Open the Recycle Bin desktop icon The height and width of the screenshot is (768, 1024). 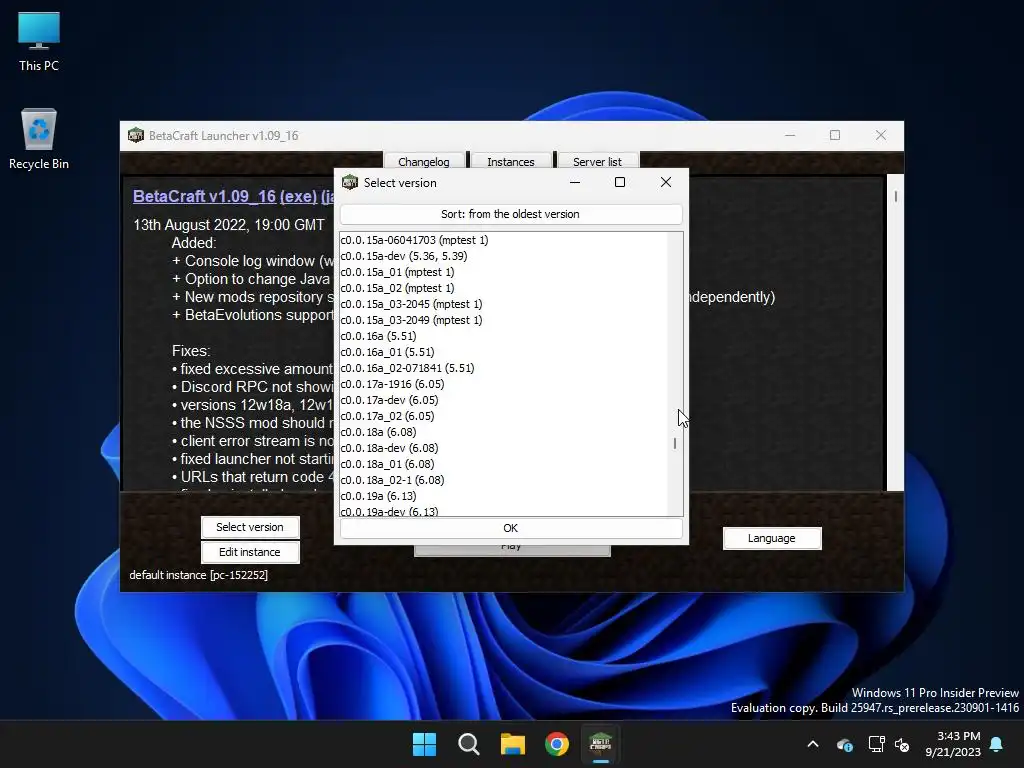(x=39, y=138)
